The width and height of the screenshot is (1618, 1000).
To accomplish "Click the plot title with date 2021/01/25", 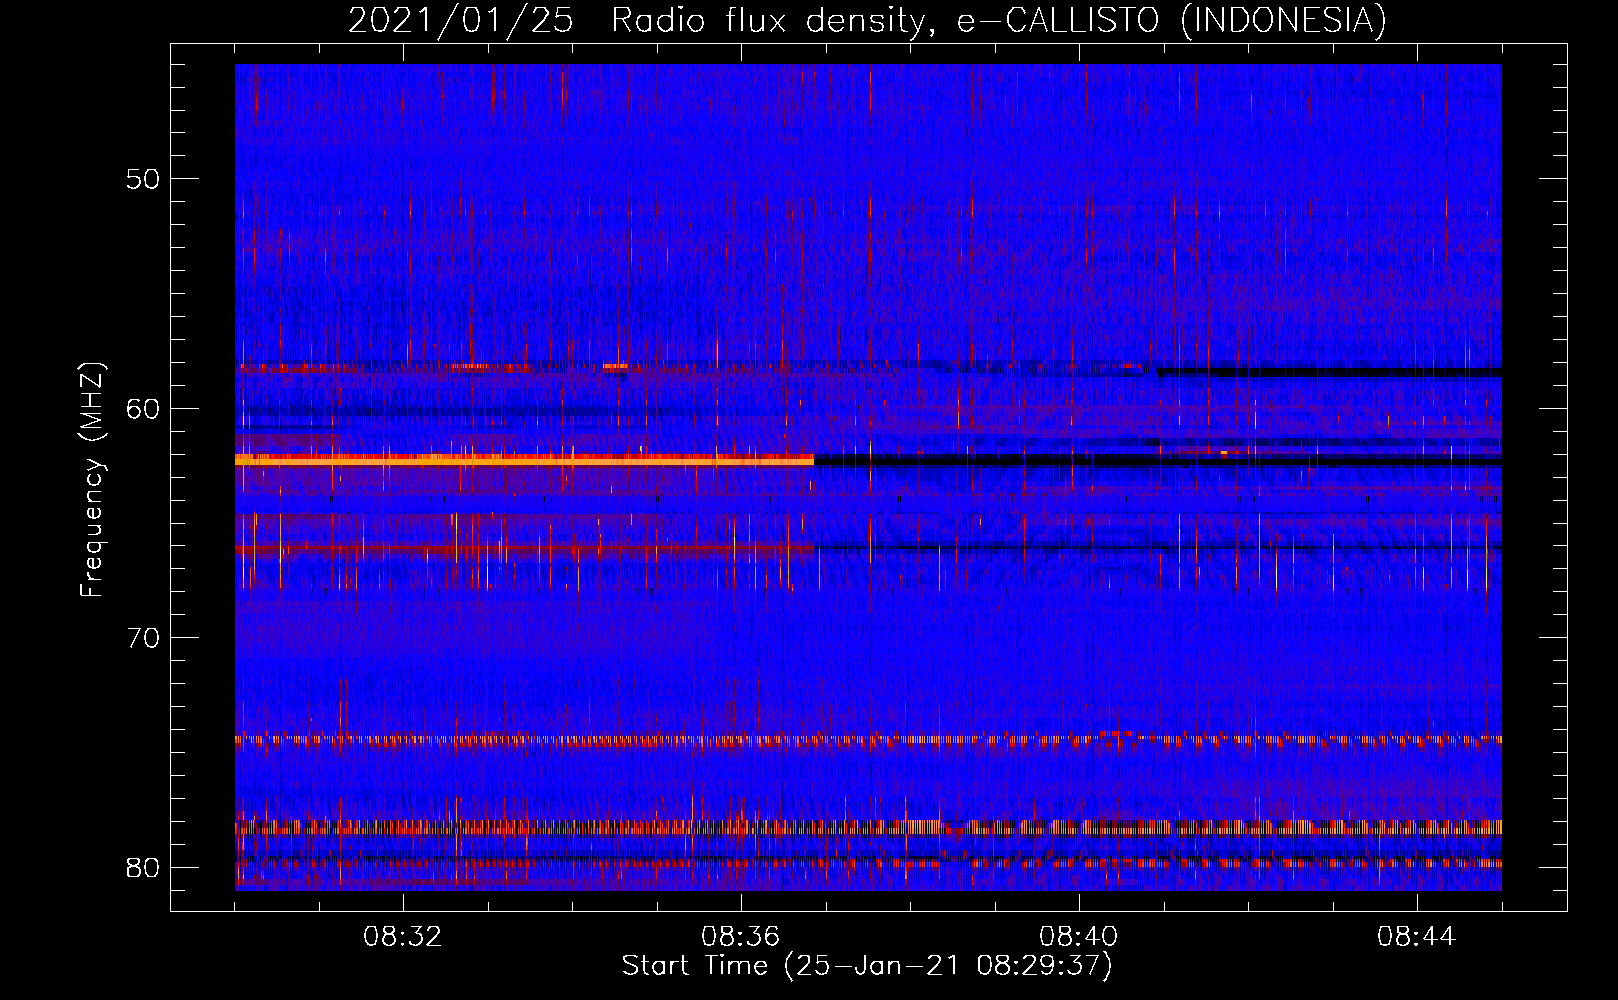I will (867, 20).
